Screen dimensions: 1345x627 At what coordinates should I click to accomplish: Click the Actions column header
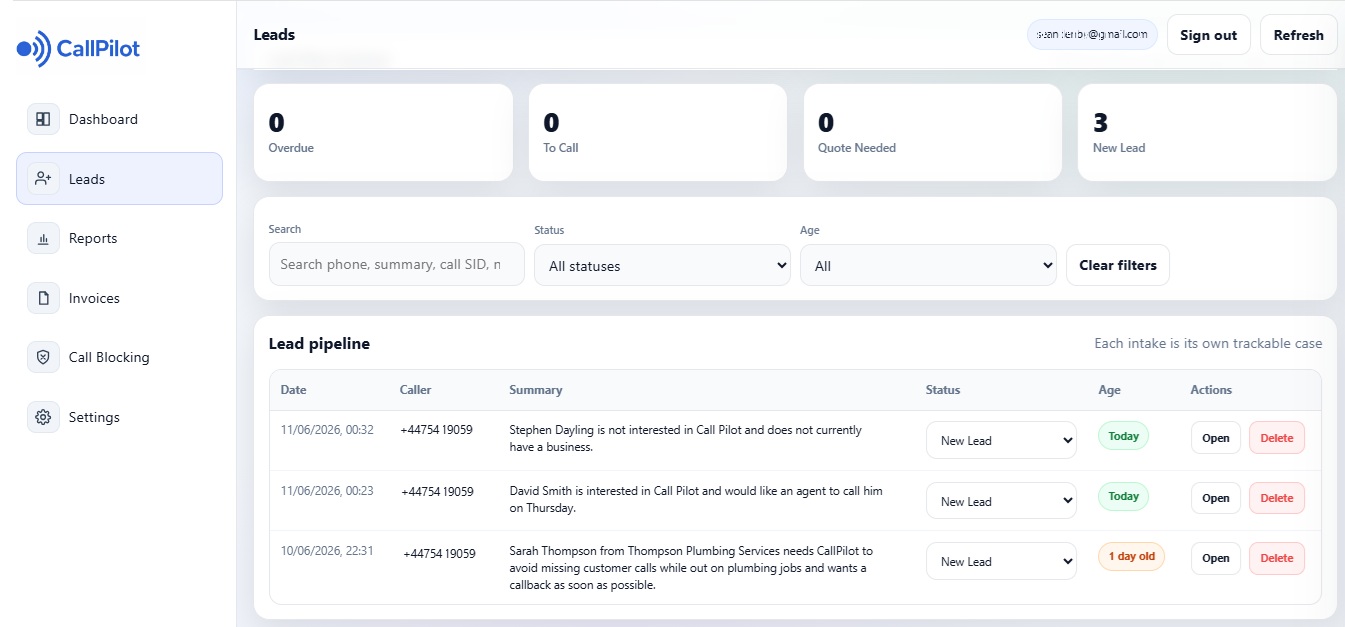coord(1211,390)
